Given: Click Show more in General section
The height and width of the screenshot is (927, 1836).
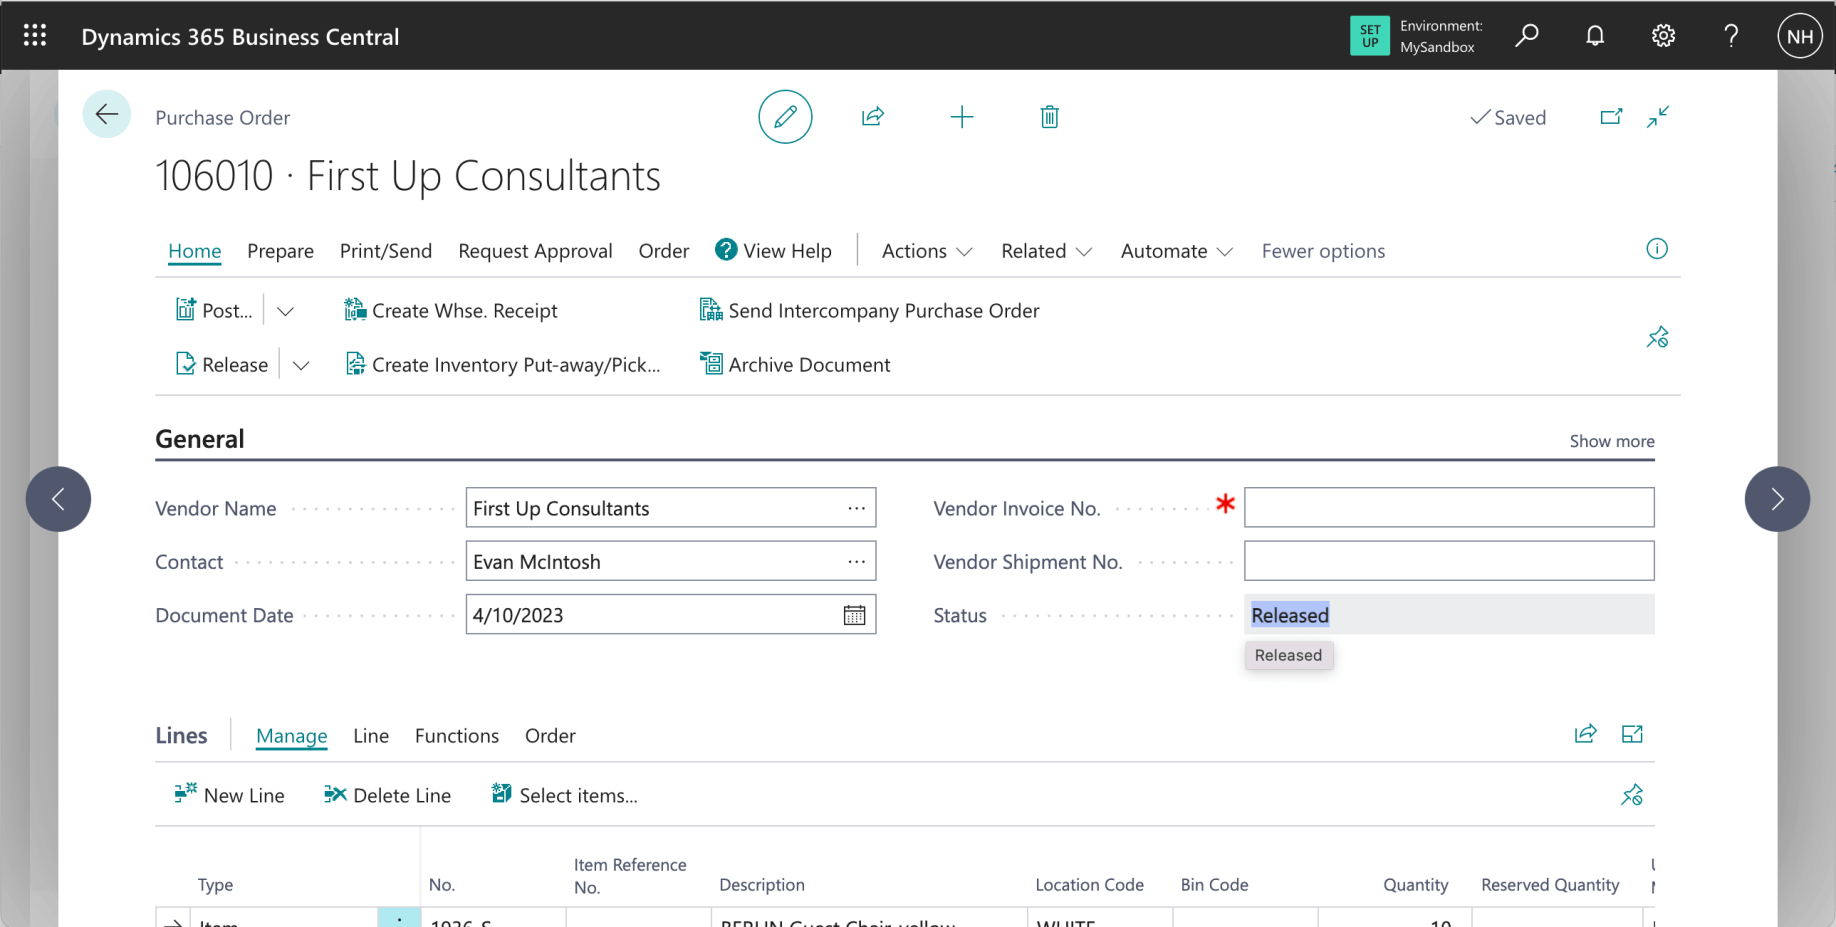Looking at the screenshot, I should 1612,441.
